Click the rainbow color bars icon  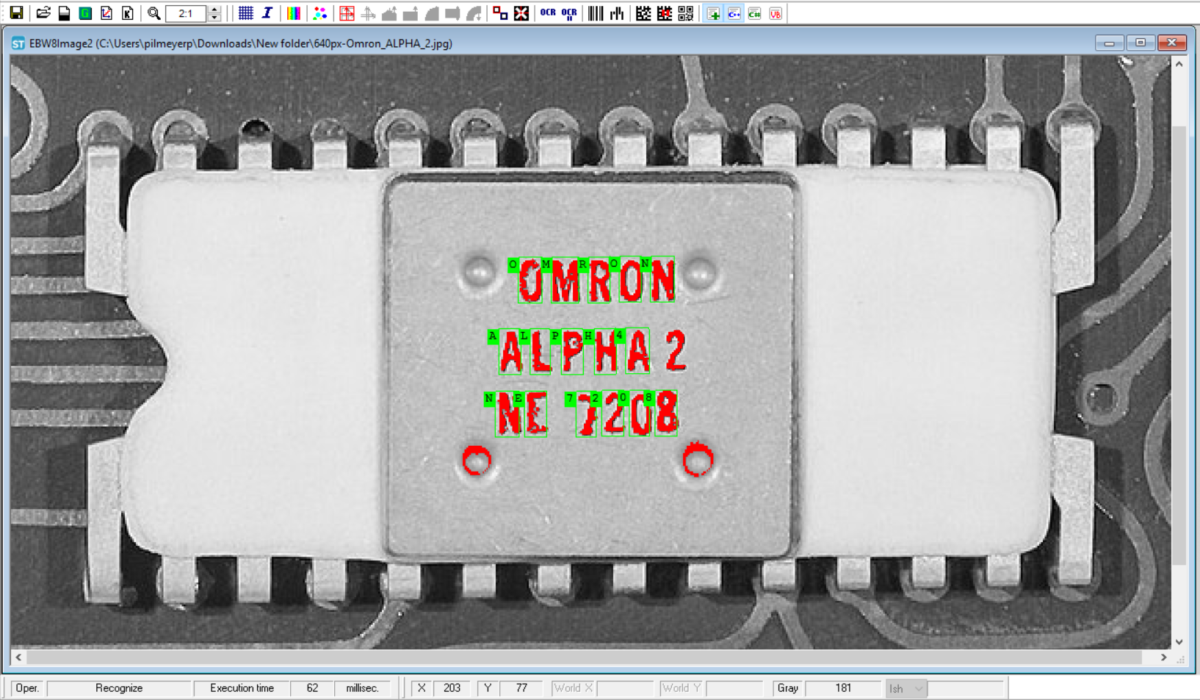tap(294, 13)
